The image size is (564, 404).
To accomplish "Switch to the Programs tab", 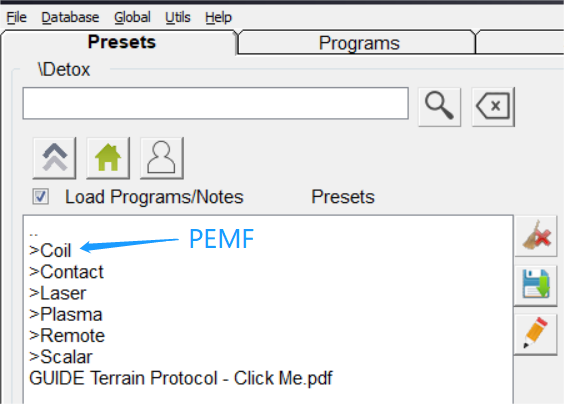I will [359, 43].
